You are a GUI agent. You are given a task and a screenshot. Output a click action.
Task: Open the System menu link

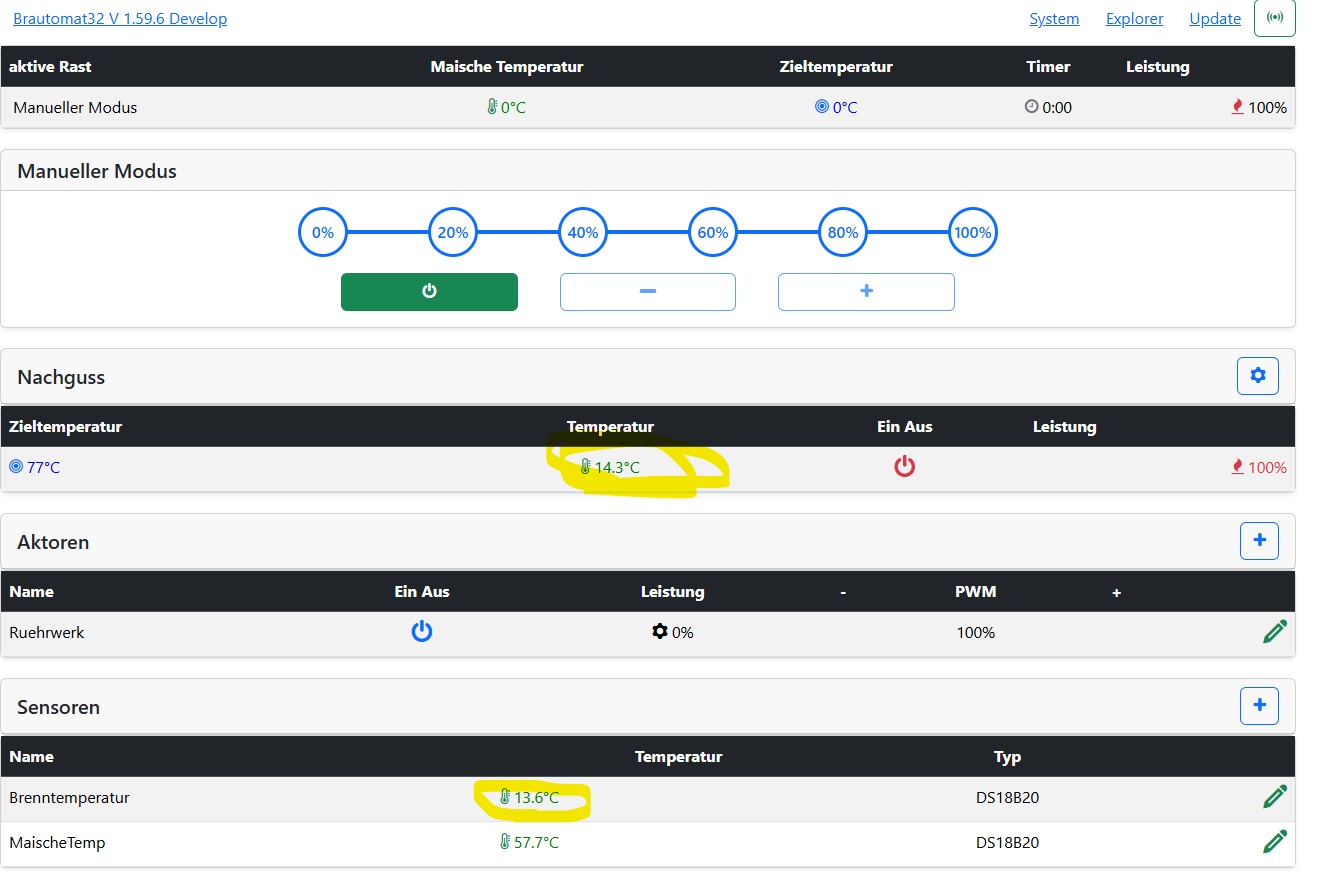tap(1054, 19)
